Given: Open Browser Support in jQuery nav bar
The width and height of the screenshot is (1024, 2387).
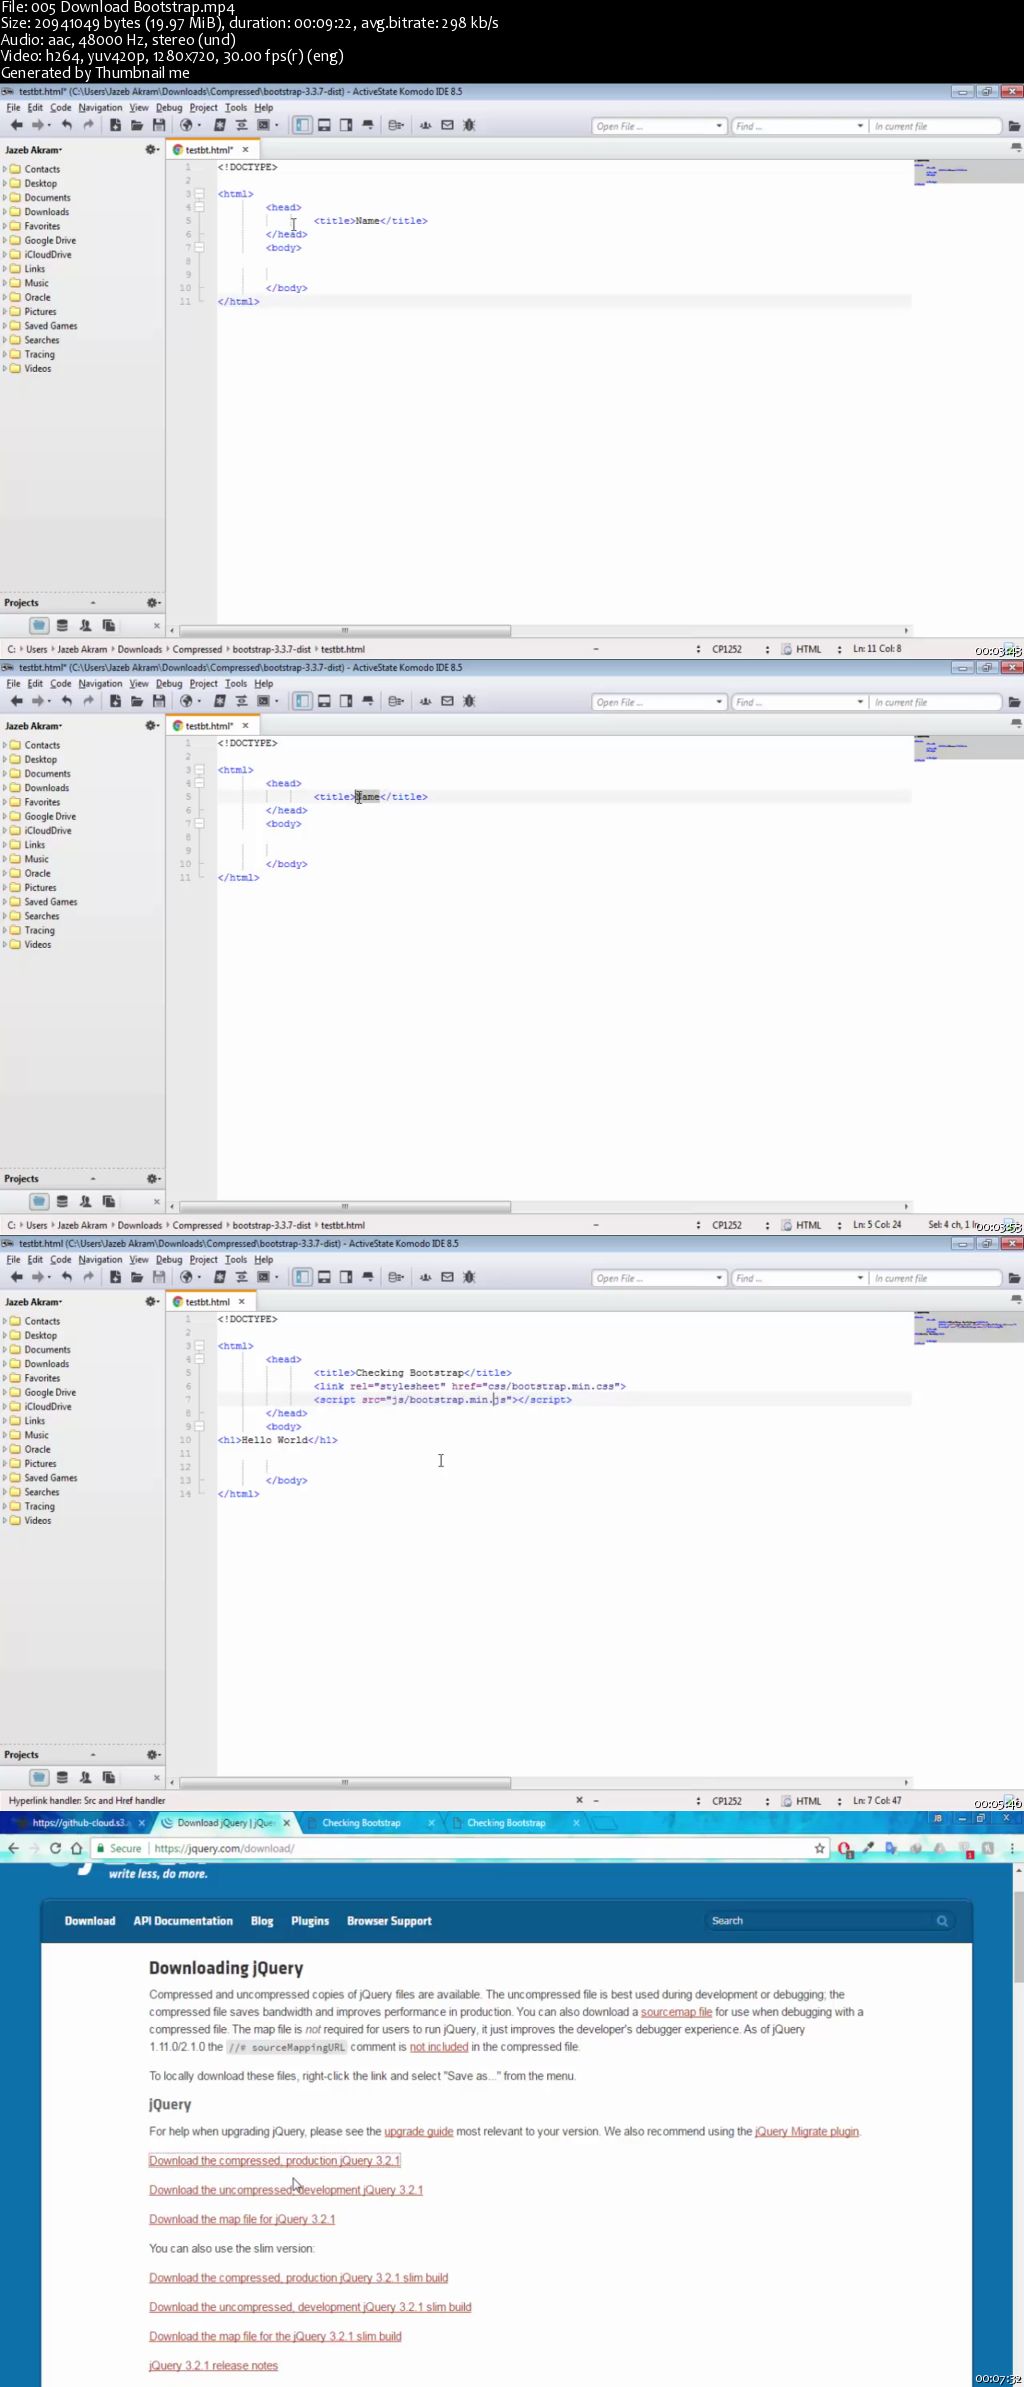Looking at the screenshot, I should click(389, 1920).
